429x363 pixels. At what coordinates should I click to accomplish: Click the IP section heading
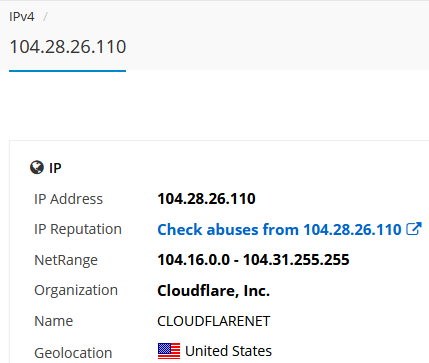55,168
